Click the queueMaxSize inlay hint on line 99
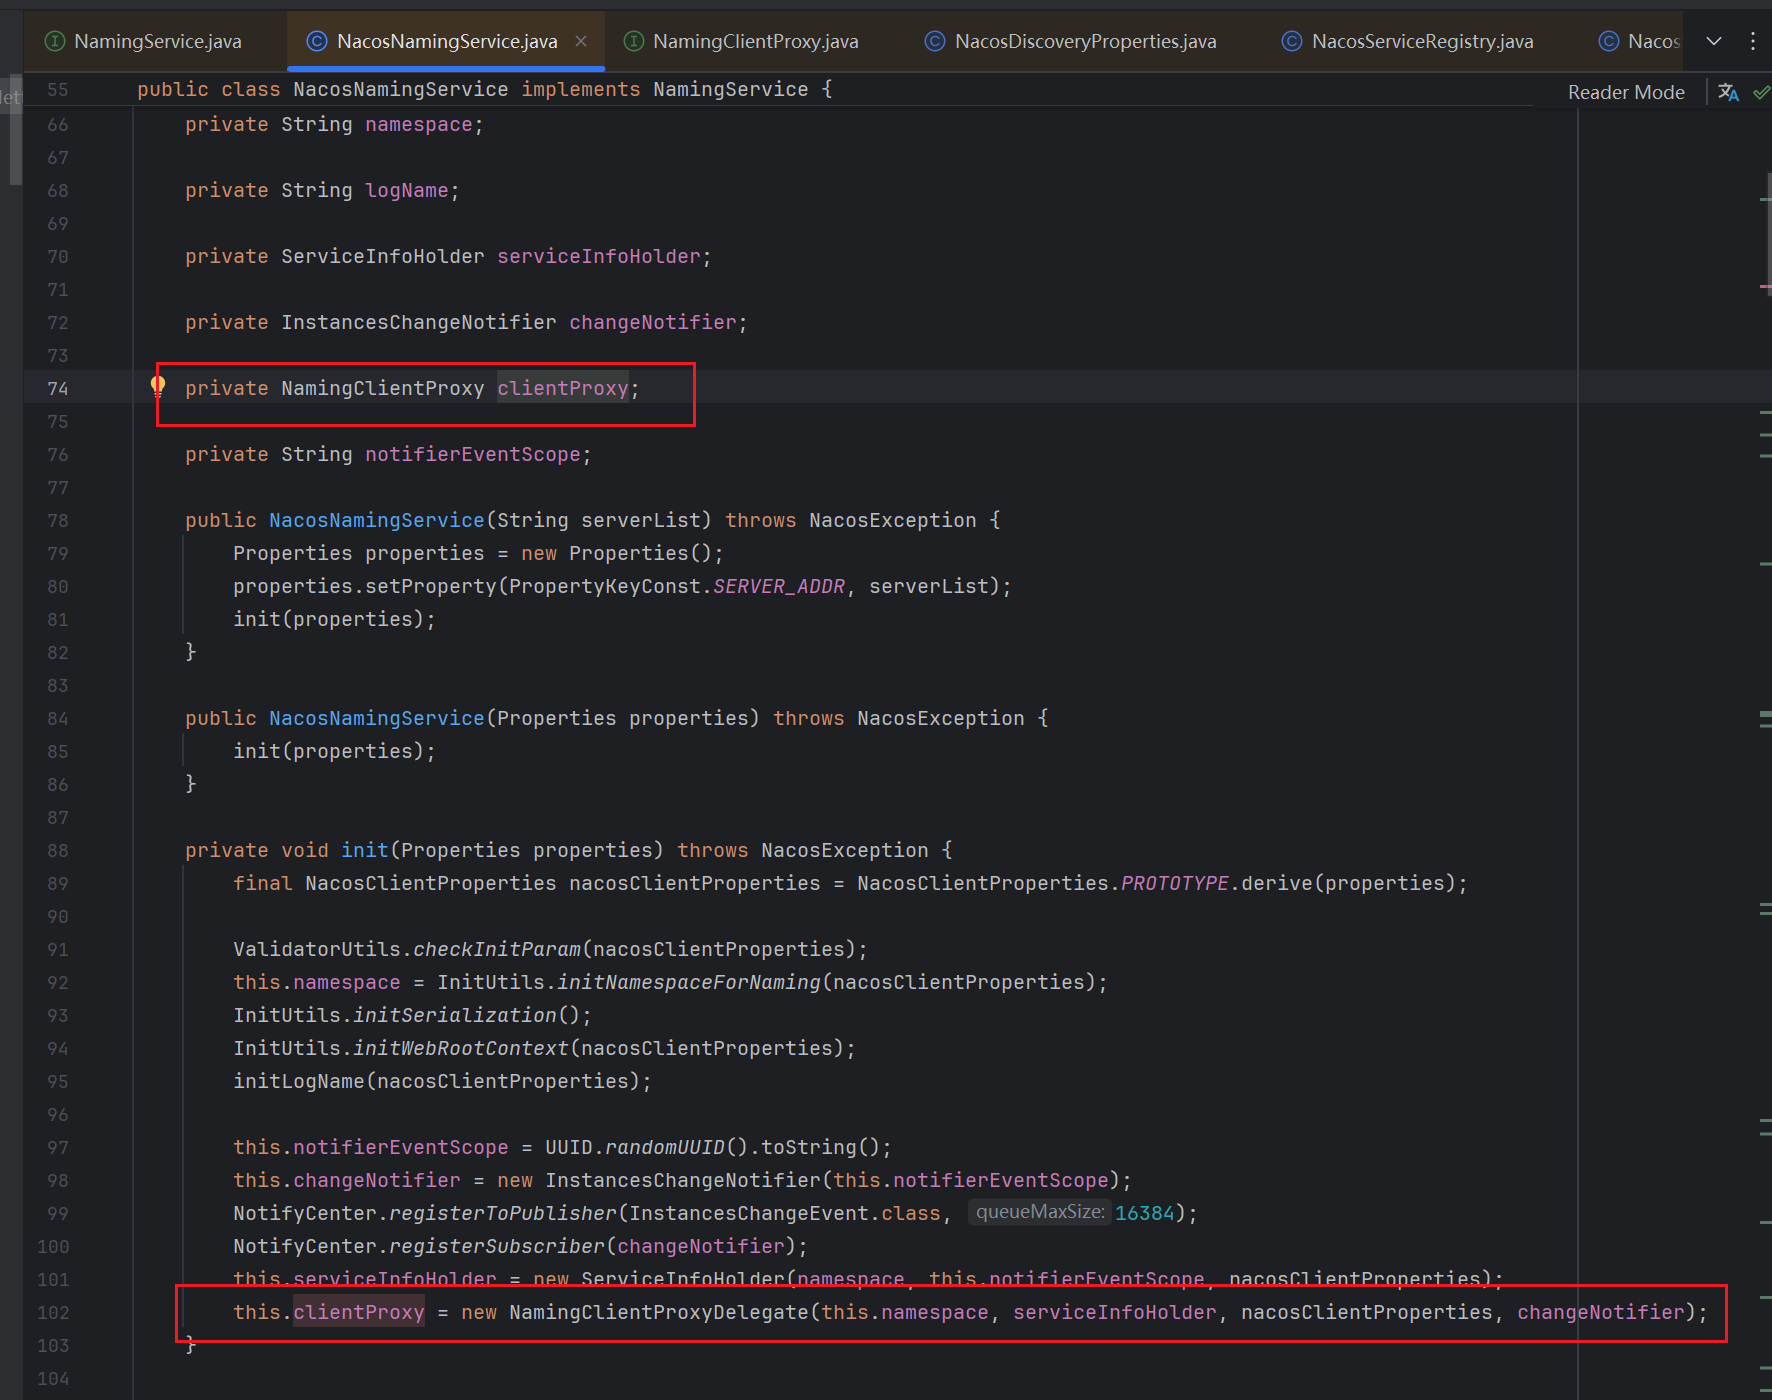 [1040, 1212]
